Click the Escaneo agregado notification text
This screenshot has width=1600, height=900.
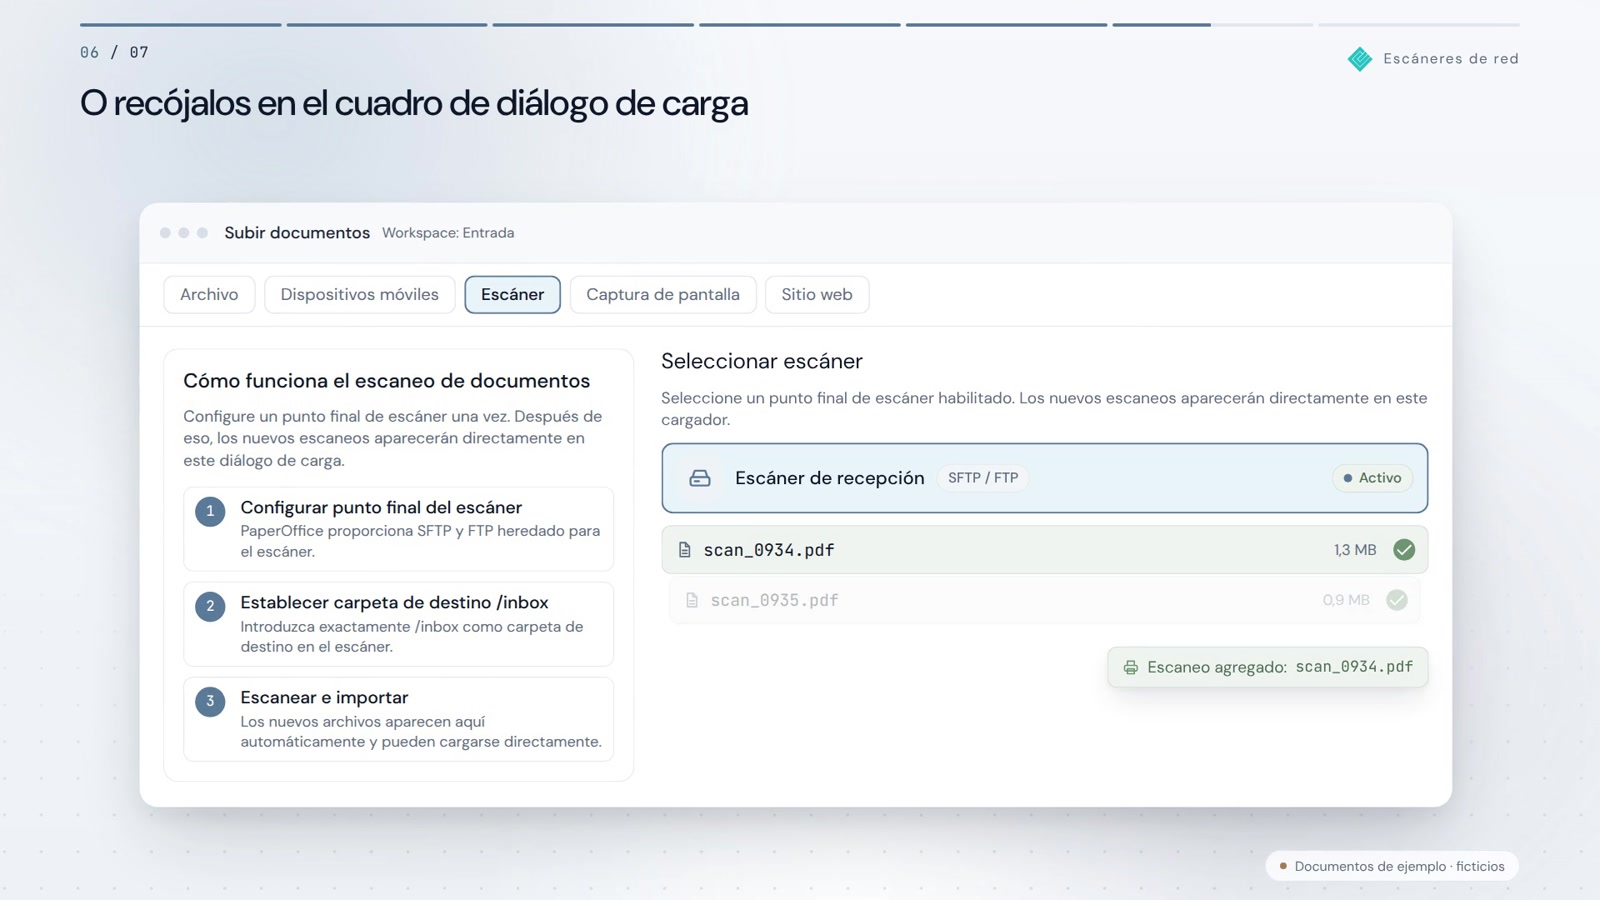[1280, 667]
